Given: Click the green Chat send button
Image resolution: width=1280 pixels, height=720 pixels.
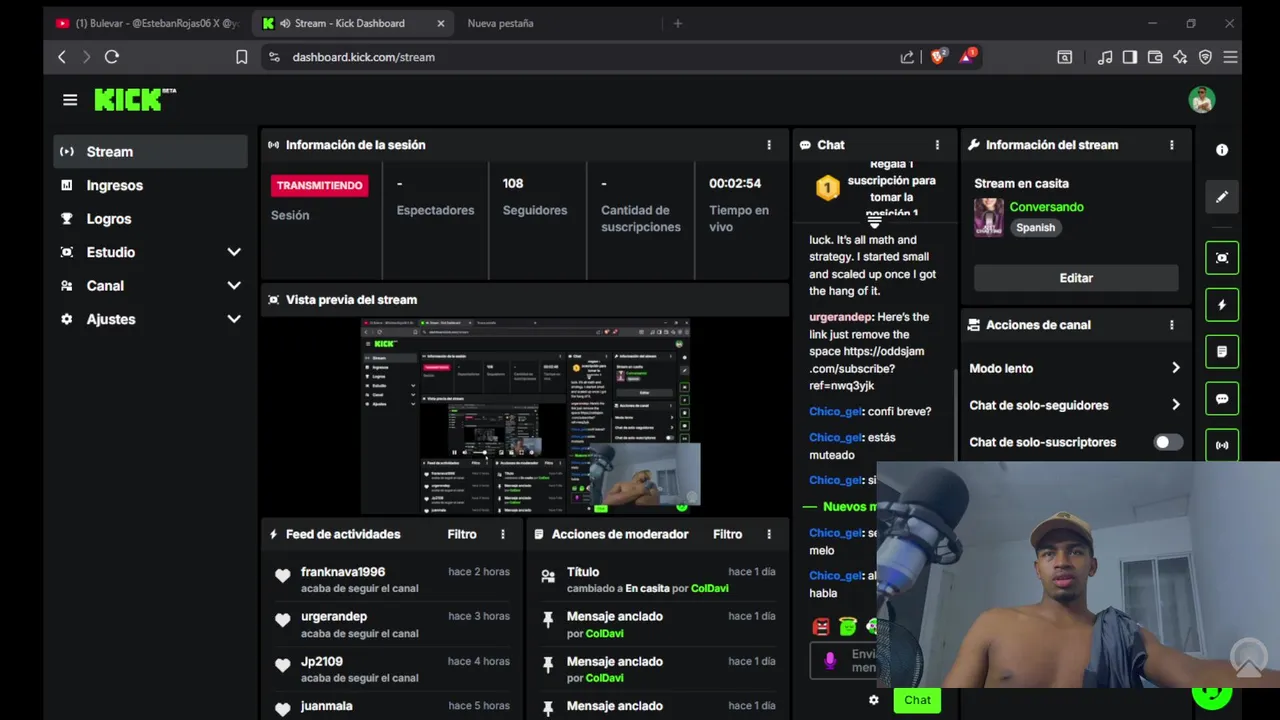Looking at the screenshot, I should (x=917, y=700).
